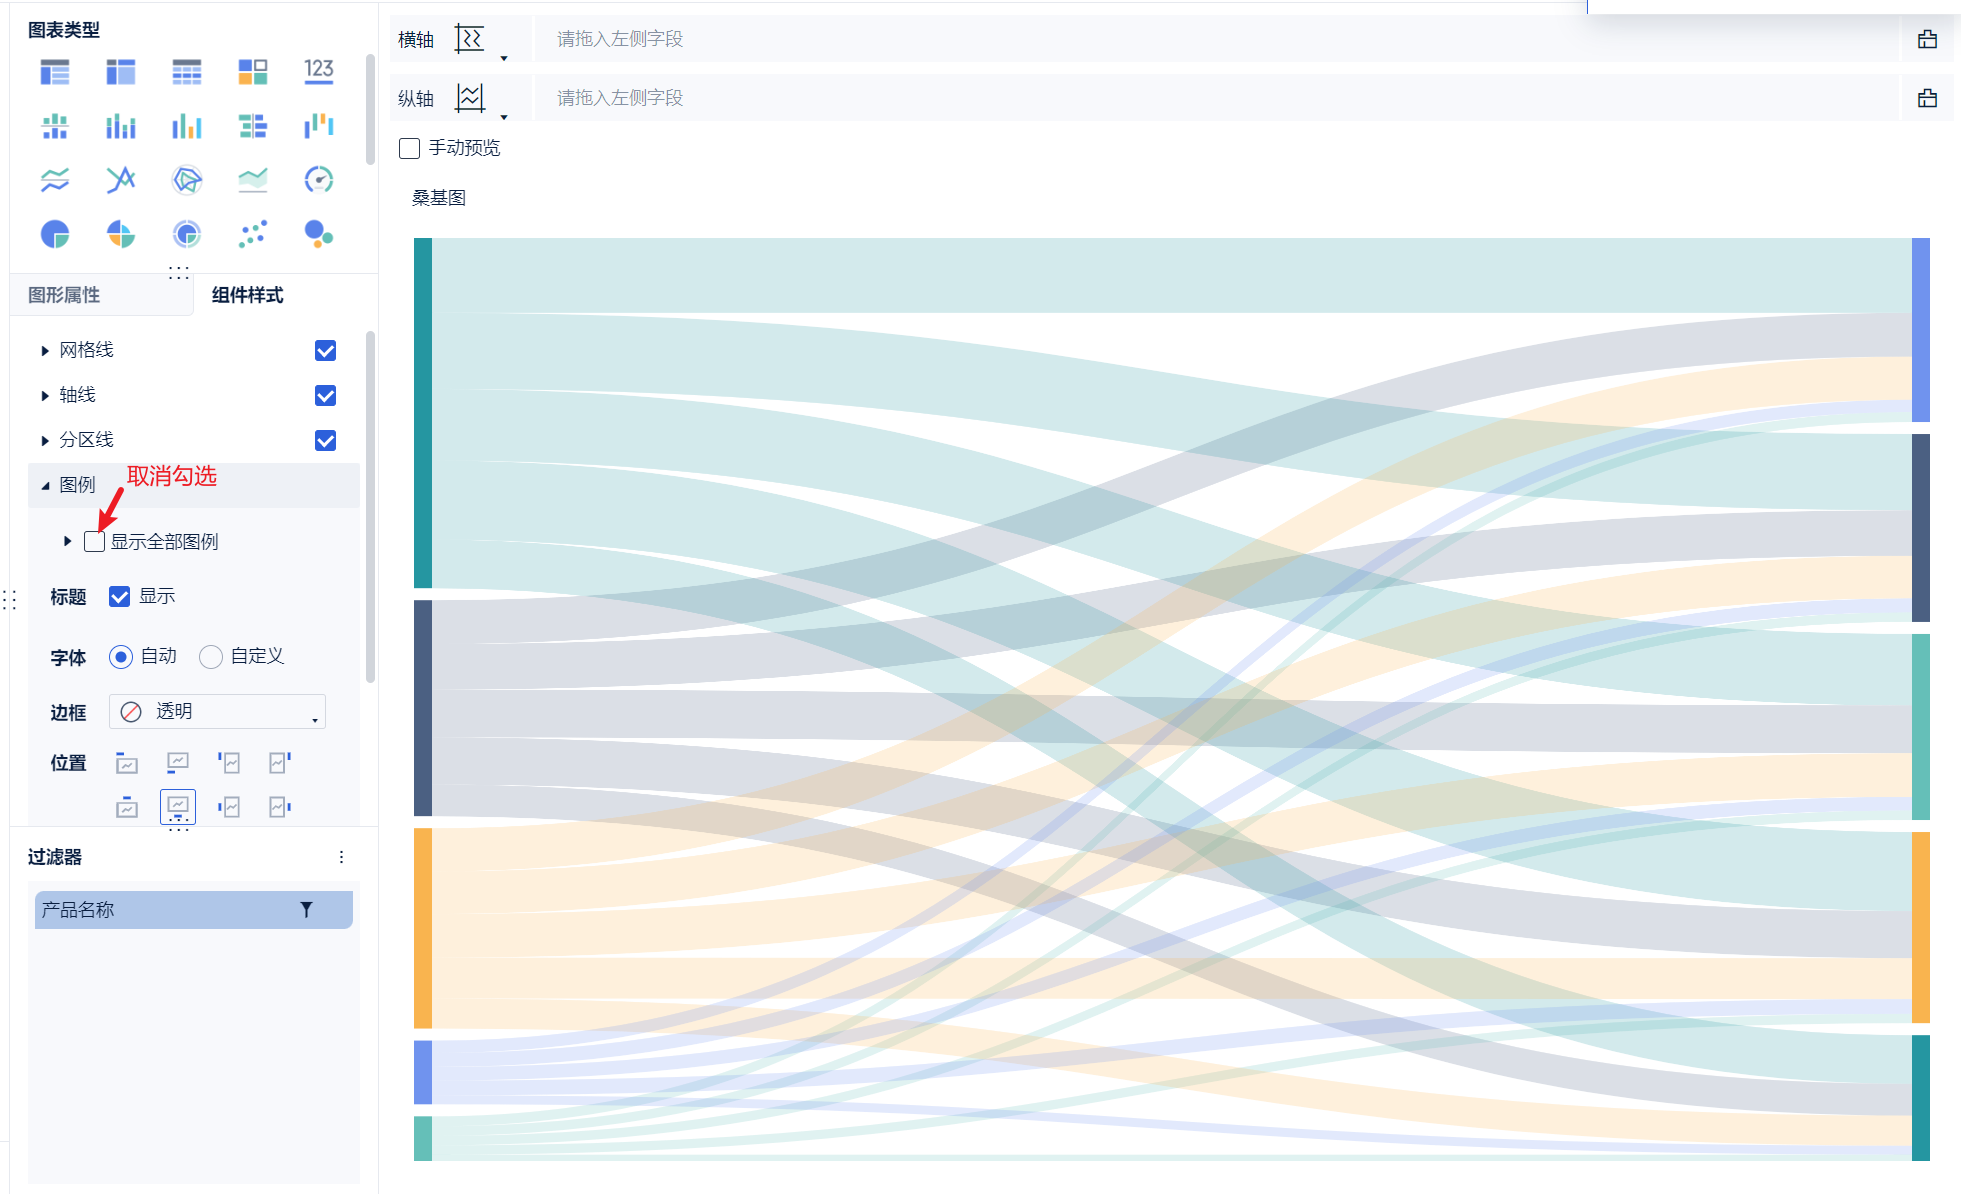The image size is (1961, 1194).
Task: Switch to the 组件样式 tab
Action: click(x=247, y=295)
